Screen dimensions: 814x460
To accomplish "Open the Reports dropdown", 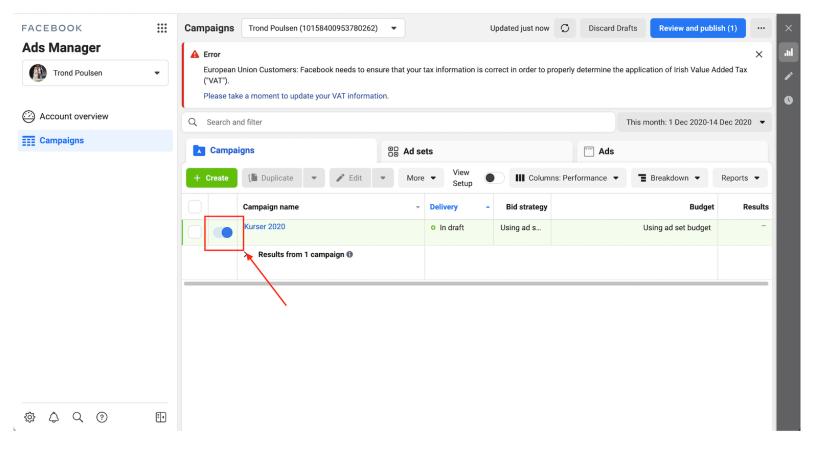I will 740,178.
